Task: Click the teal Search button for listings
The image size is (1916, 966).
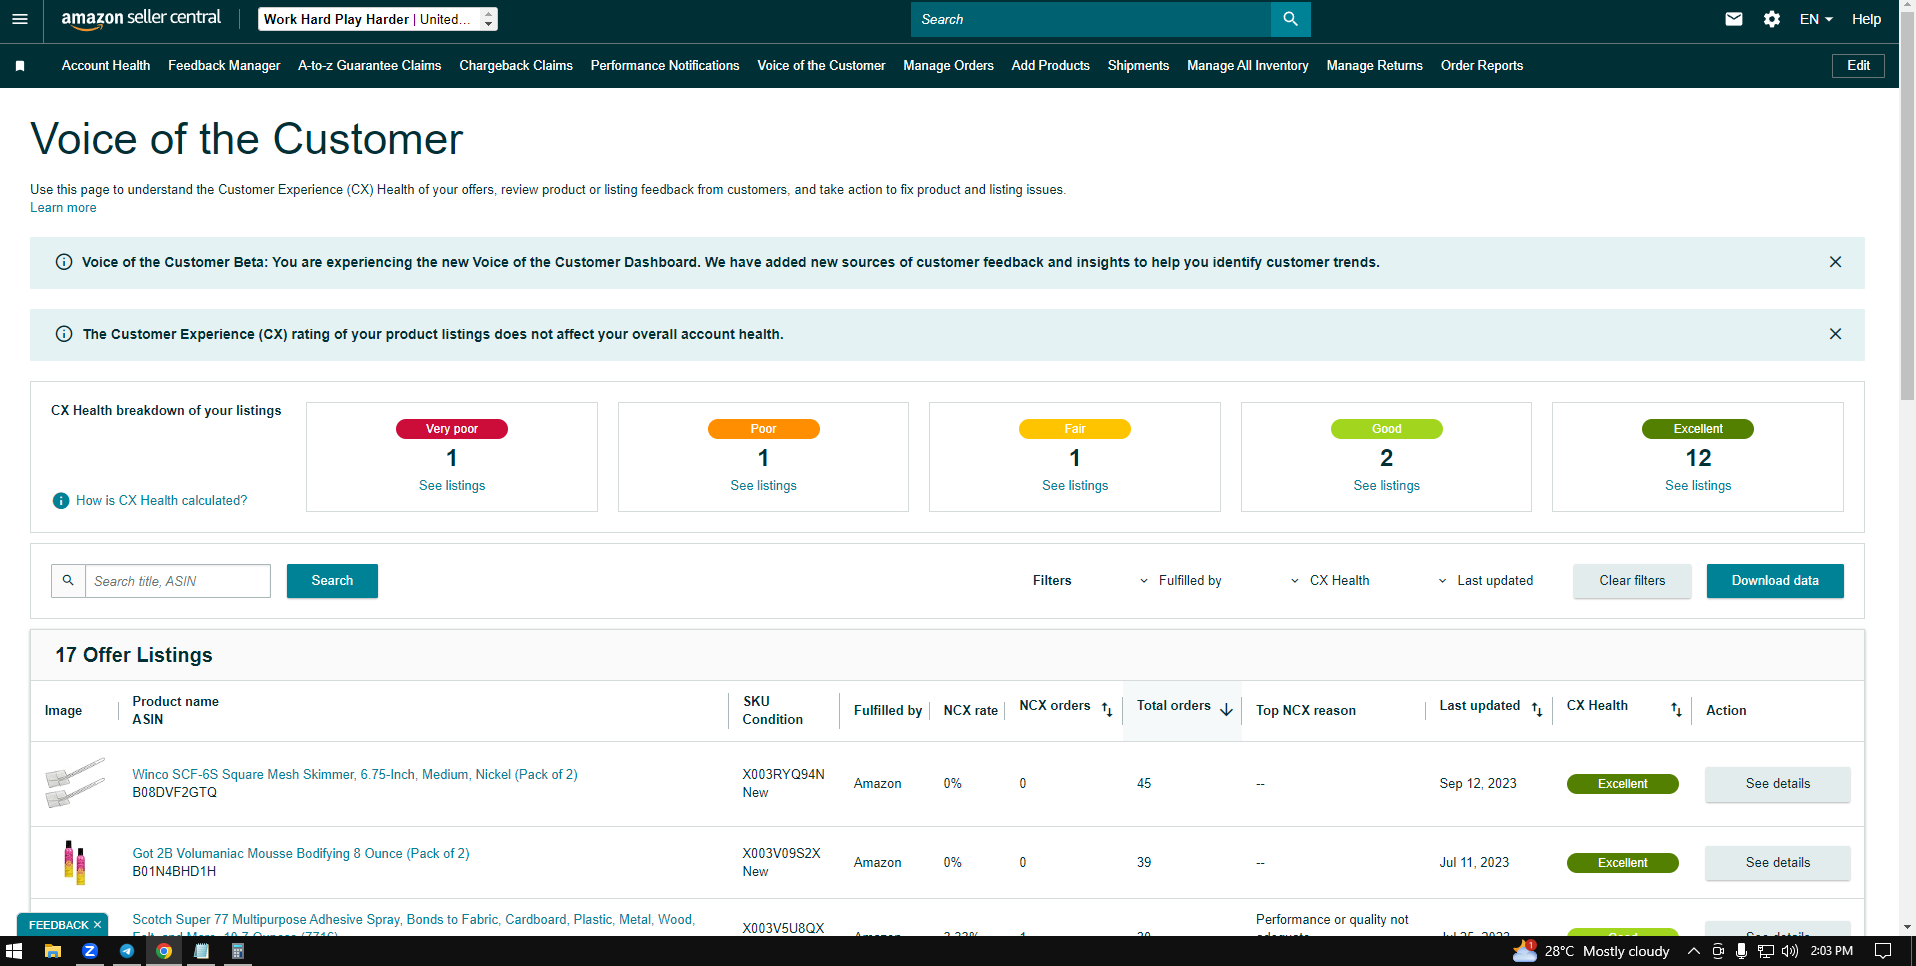Action: [x=332, y=581]
